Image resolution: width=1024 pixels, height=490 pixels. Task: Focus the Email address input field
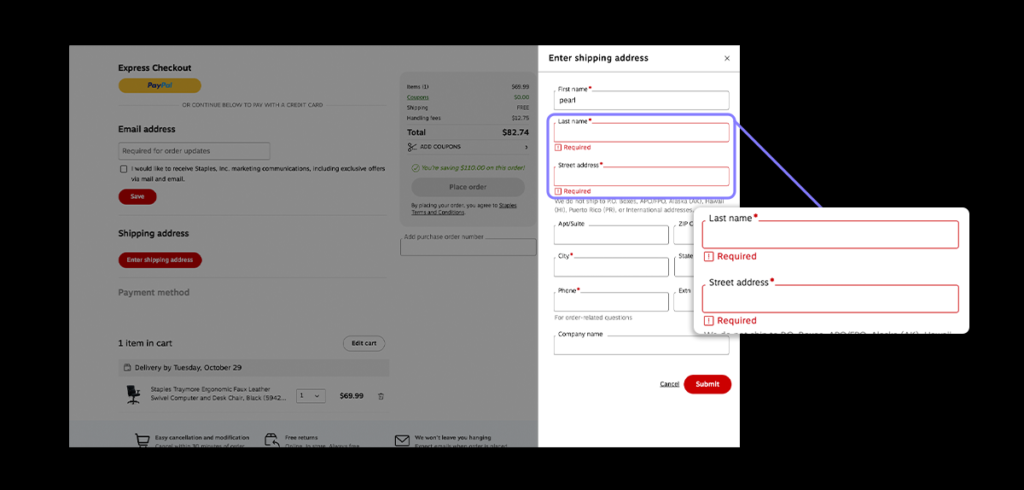click(x=194, y=151)
